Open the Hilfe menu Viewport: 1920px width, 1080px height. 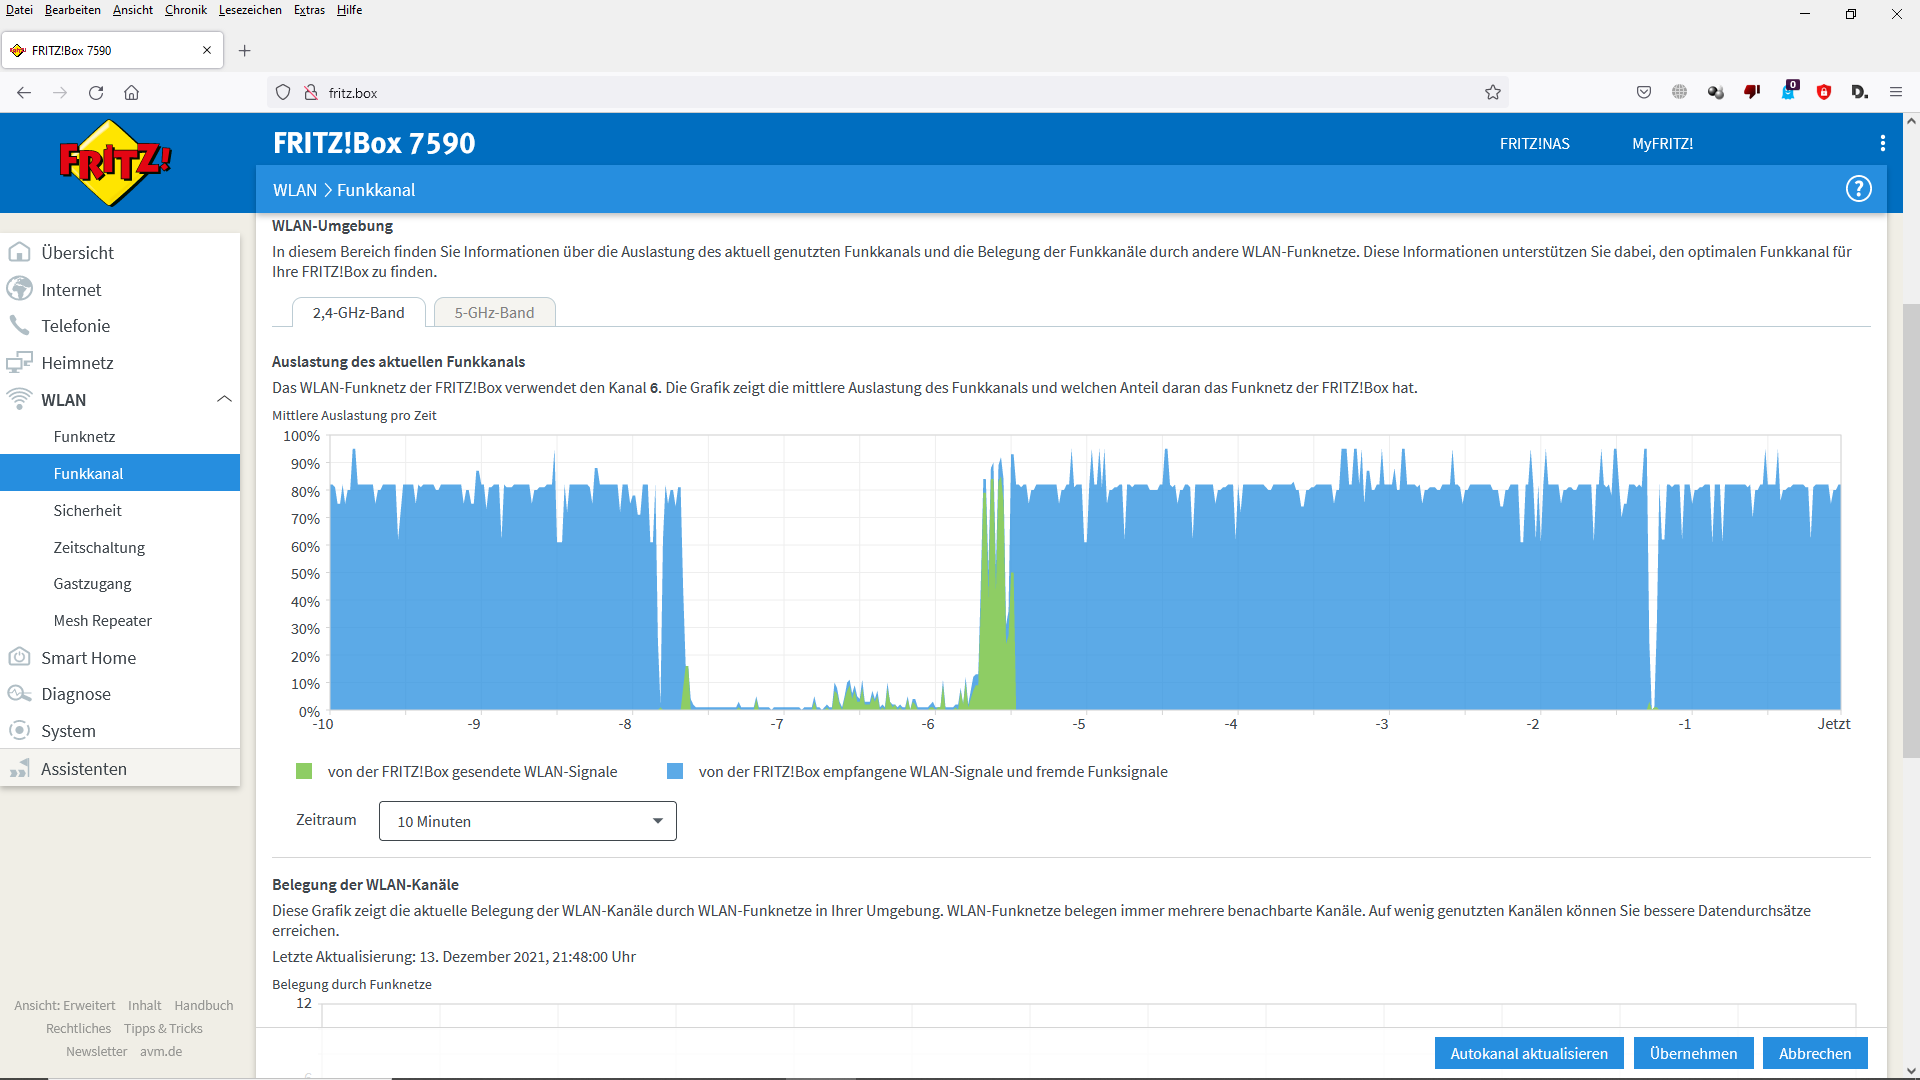[x=349, y=10]
